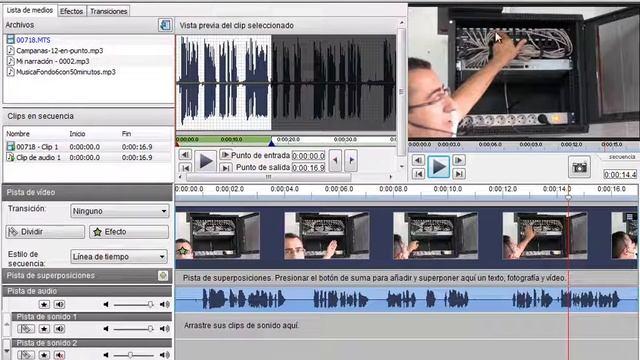Click the first video thumbnail on timeline
The image size is (640, 360).
point(218,236)
